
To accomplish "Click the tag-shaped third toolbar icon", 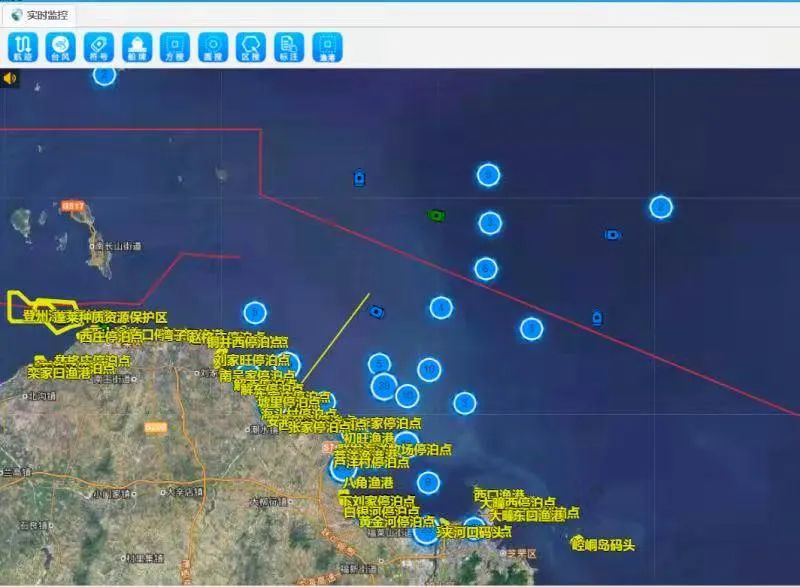I will click(99, 47).
